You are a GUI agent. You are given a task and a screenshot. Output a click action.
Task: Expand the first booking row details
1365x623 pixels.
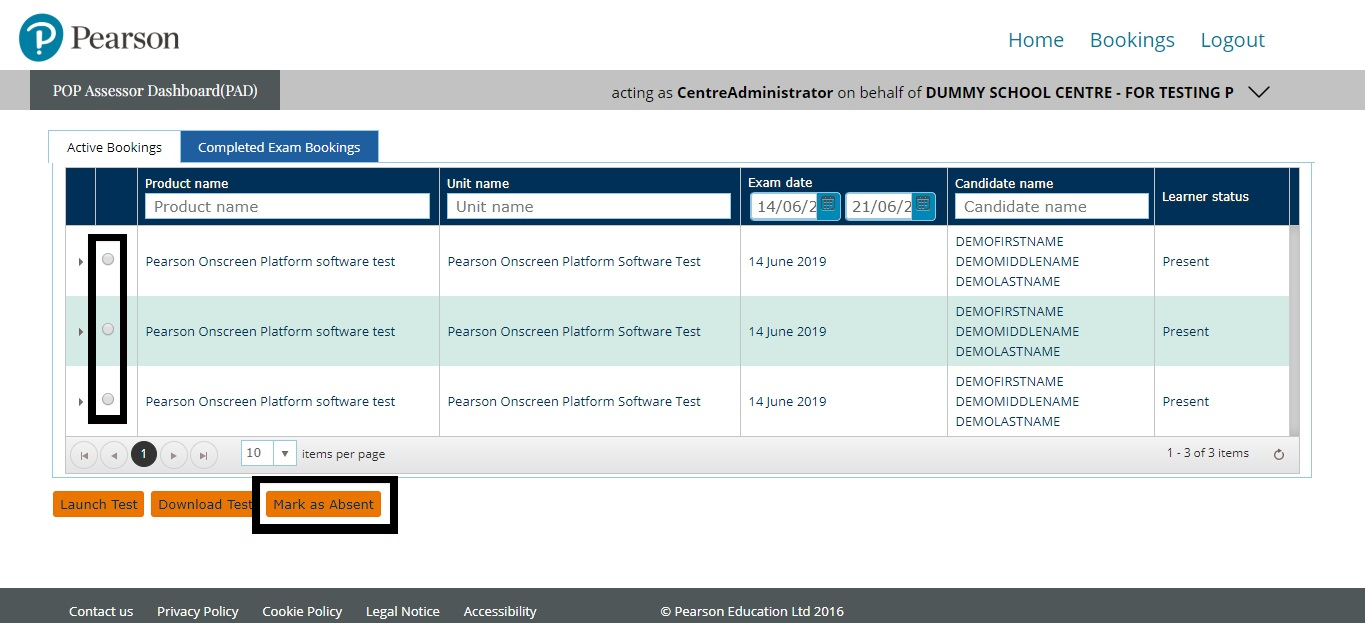(80, 261)
